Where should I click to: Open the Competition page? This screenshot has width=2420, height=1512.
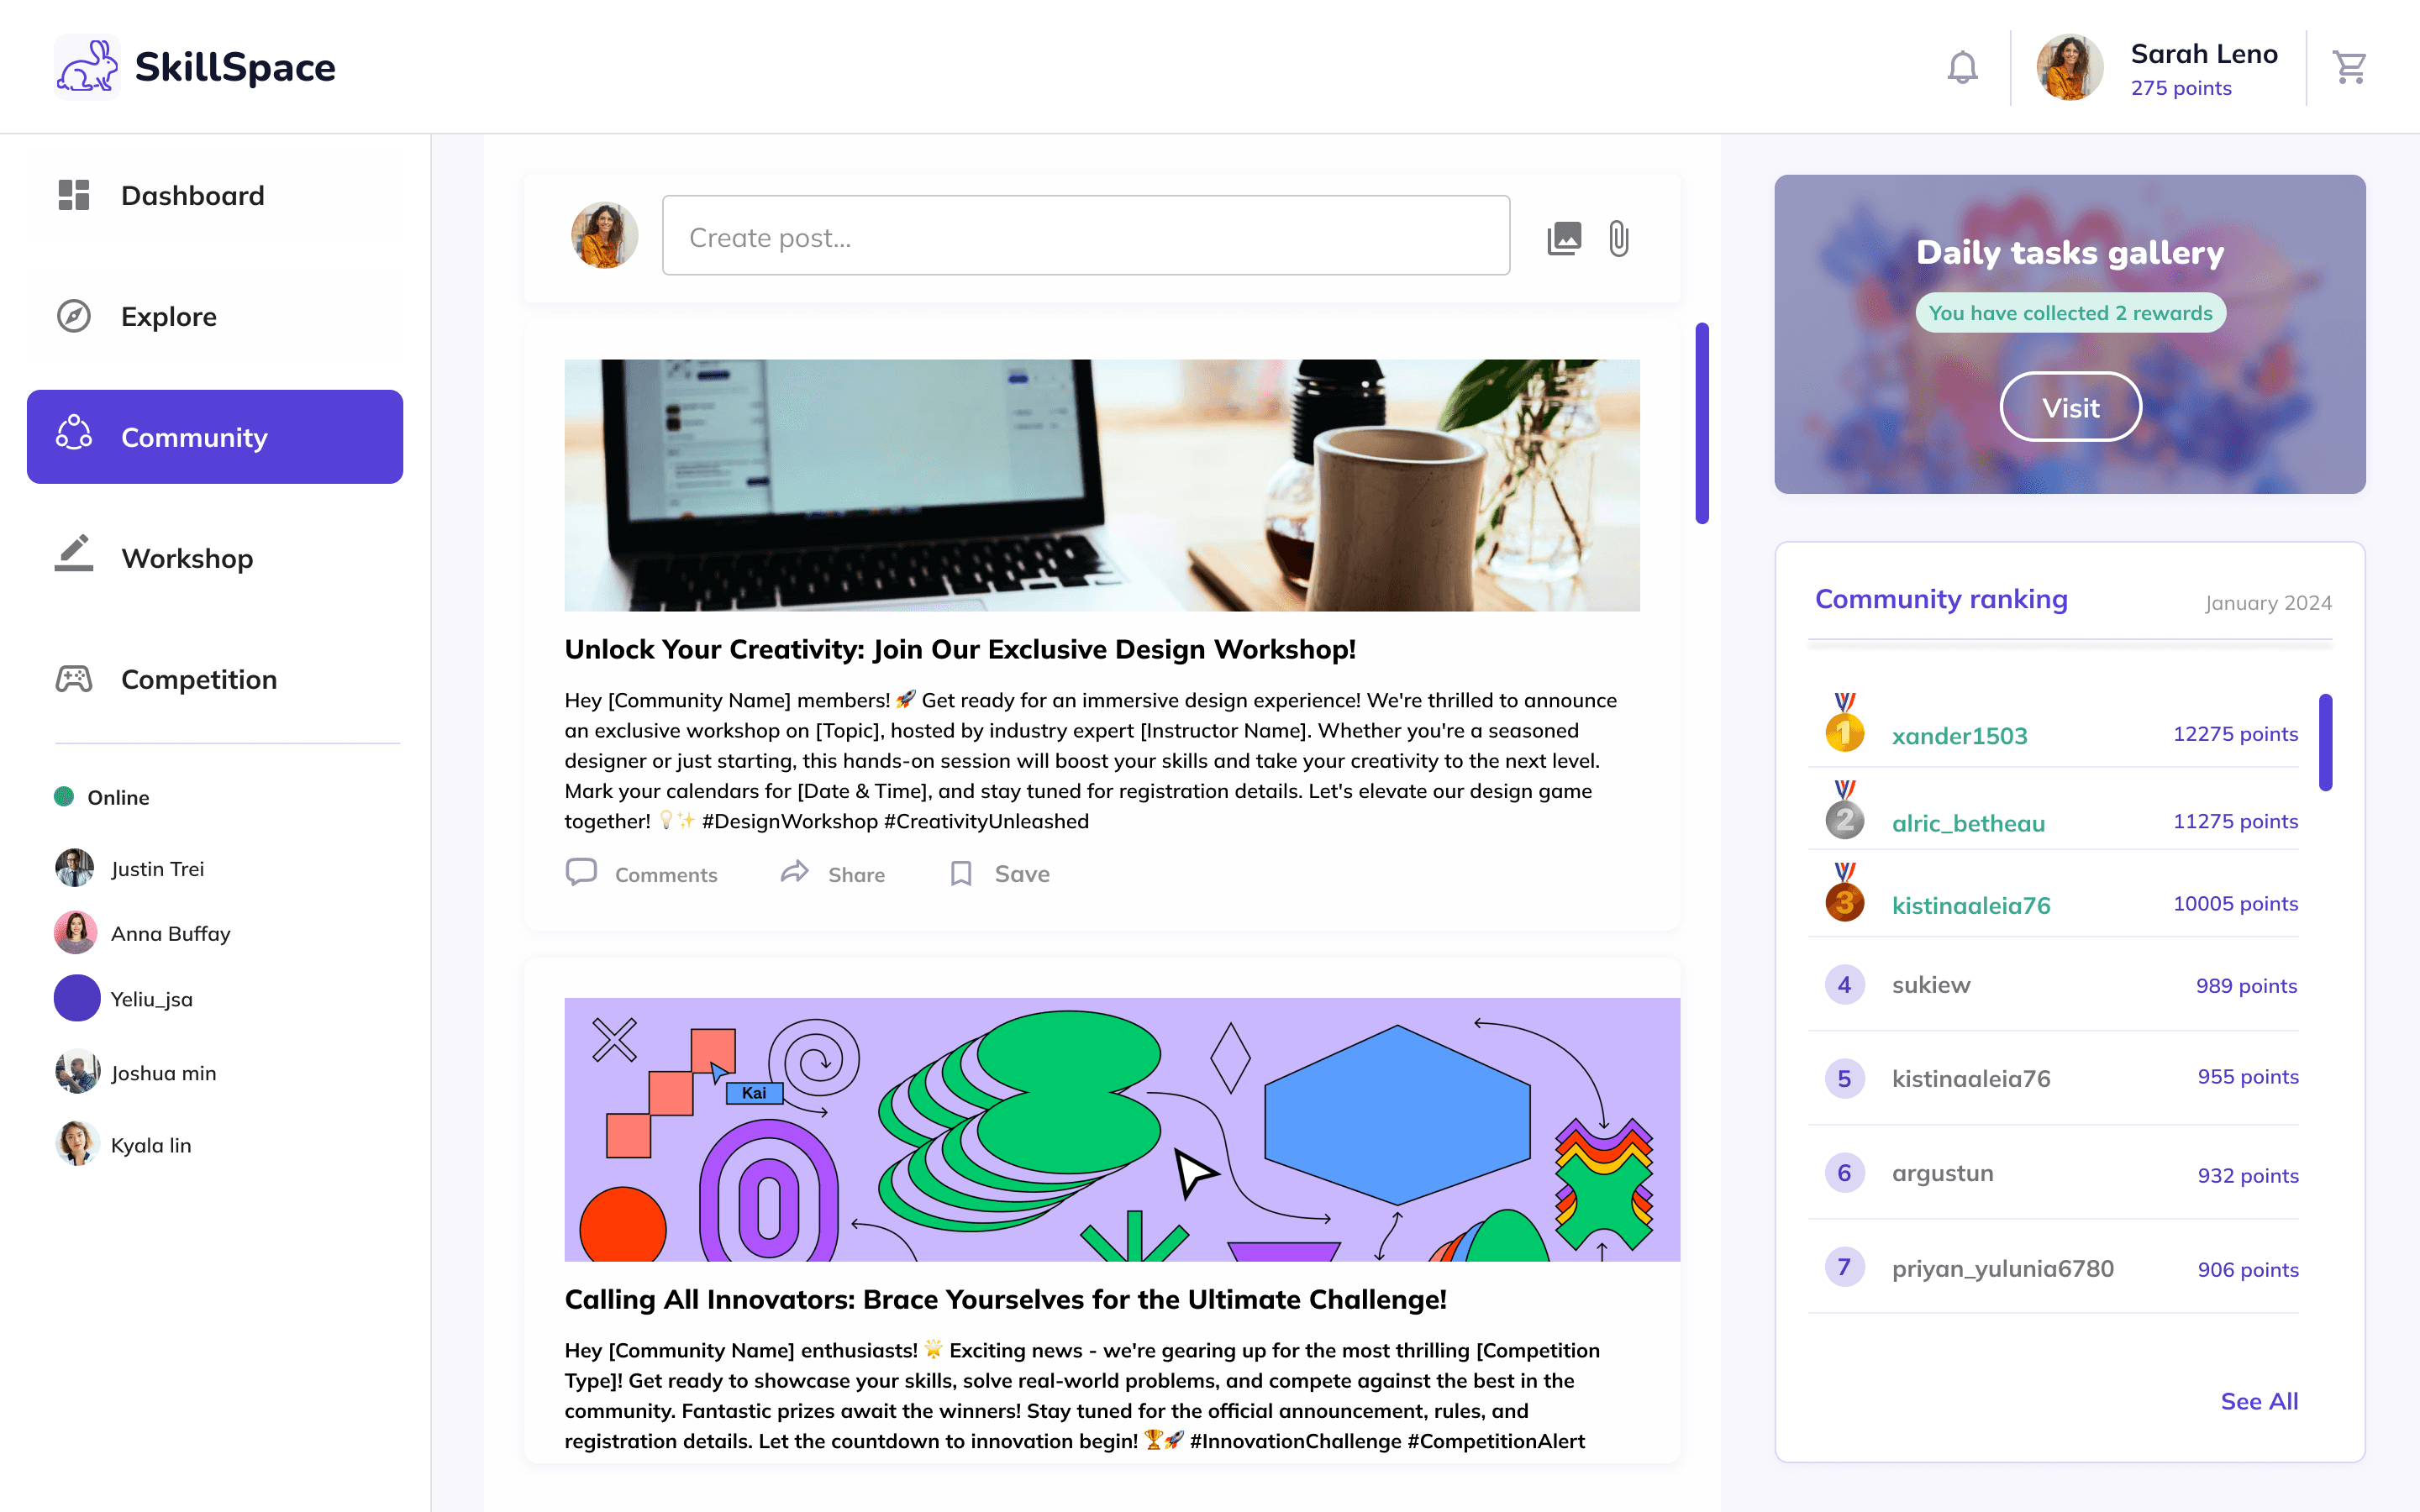pos(215,679)
